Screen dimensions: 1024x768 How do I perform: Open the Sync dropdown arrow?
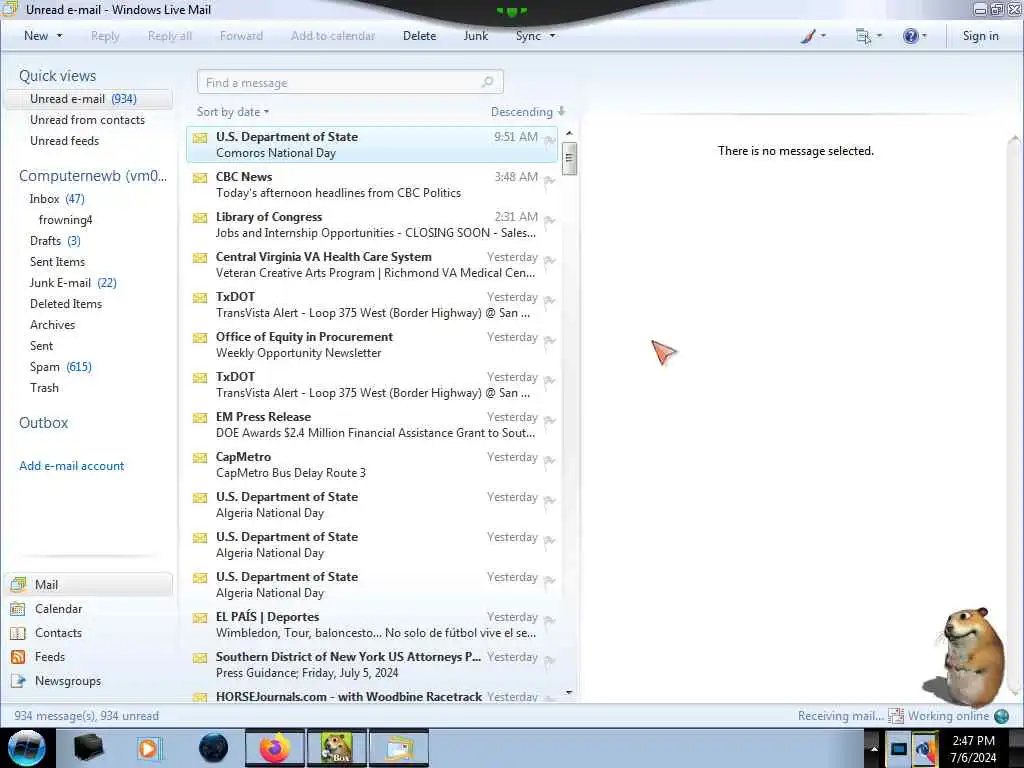coord(552,36)
